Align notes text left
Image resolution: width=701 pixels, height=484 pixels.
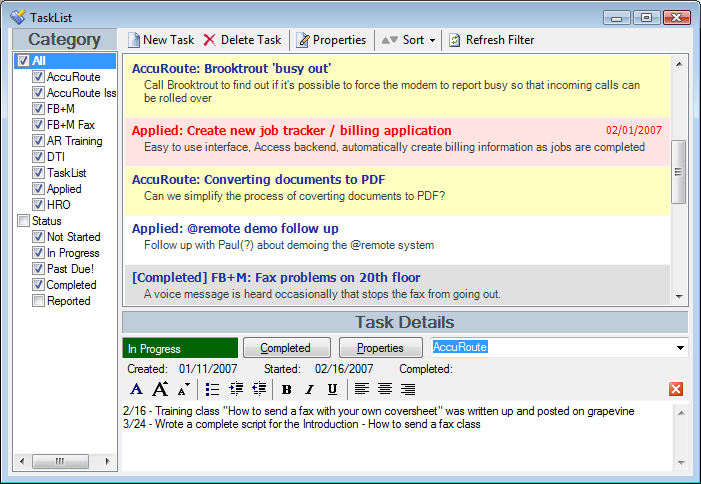[x=362, y=389]
